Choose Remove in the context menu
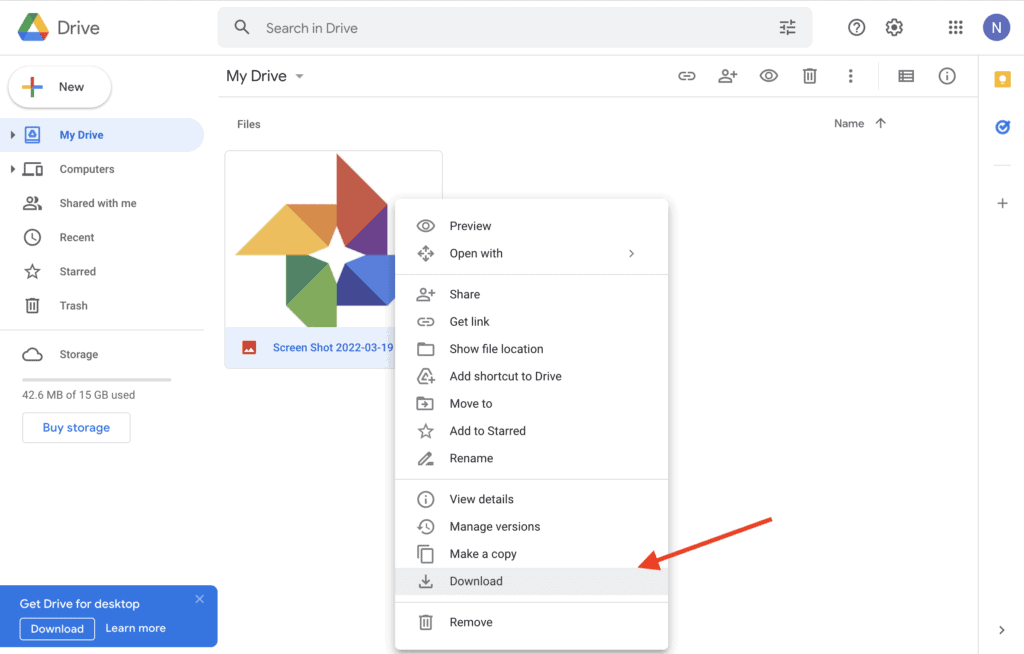Screen dimensions: 1024x654 [x=532, y=622]
